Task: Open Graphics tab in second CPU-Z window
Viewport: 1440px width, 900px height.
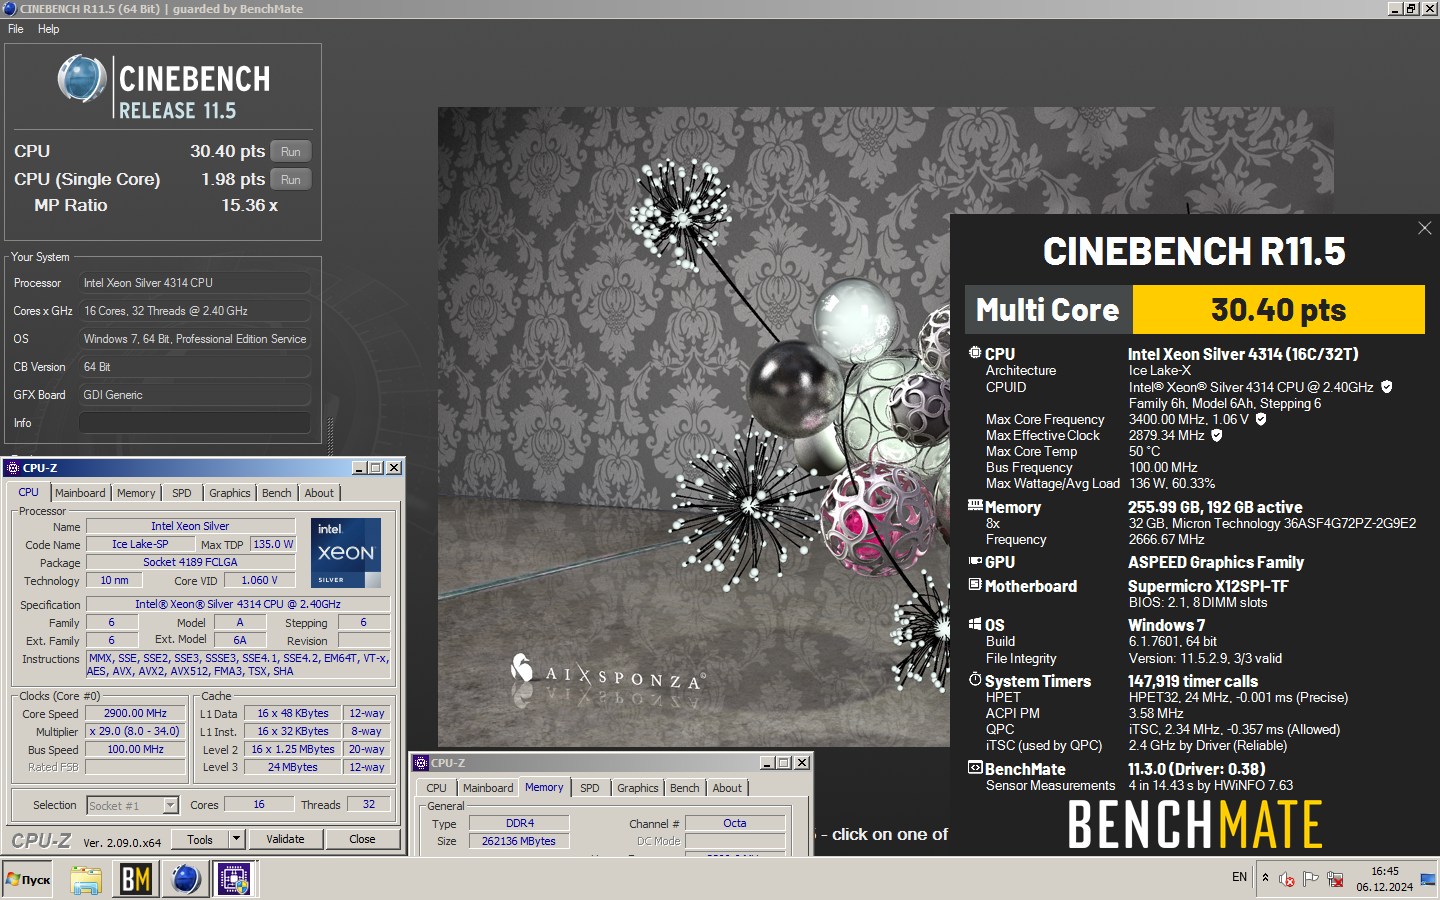Action: [638, 788]
